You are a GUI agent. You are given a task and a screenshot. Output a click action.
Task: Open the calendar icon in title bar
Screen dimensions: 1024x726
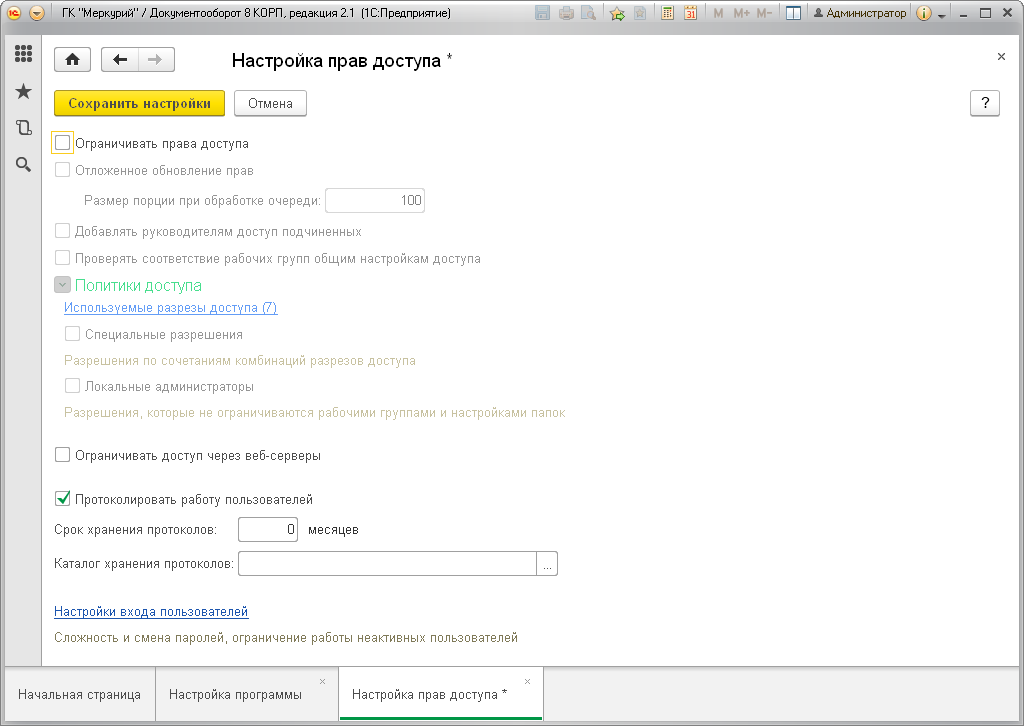click(x=690, y=13)
